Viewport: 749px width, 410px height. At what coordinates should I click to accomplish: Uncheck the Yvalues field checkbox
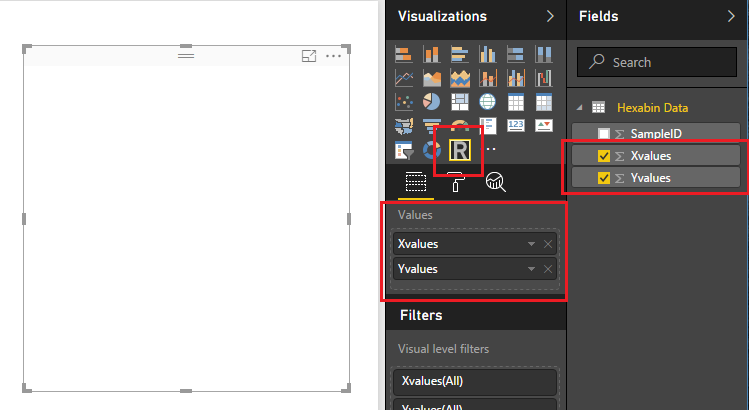[604, 178]
